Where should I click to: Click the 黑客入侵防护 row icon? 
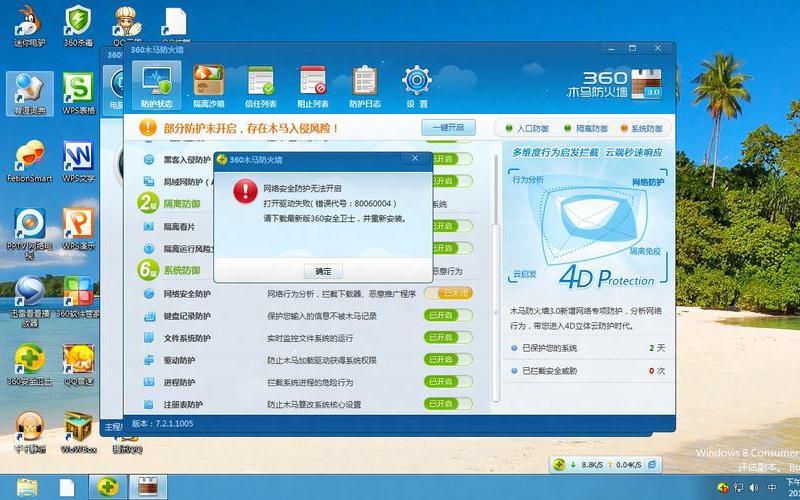click(x=149, y=160)
